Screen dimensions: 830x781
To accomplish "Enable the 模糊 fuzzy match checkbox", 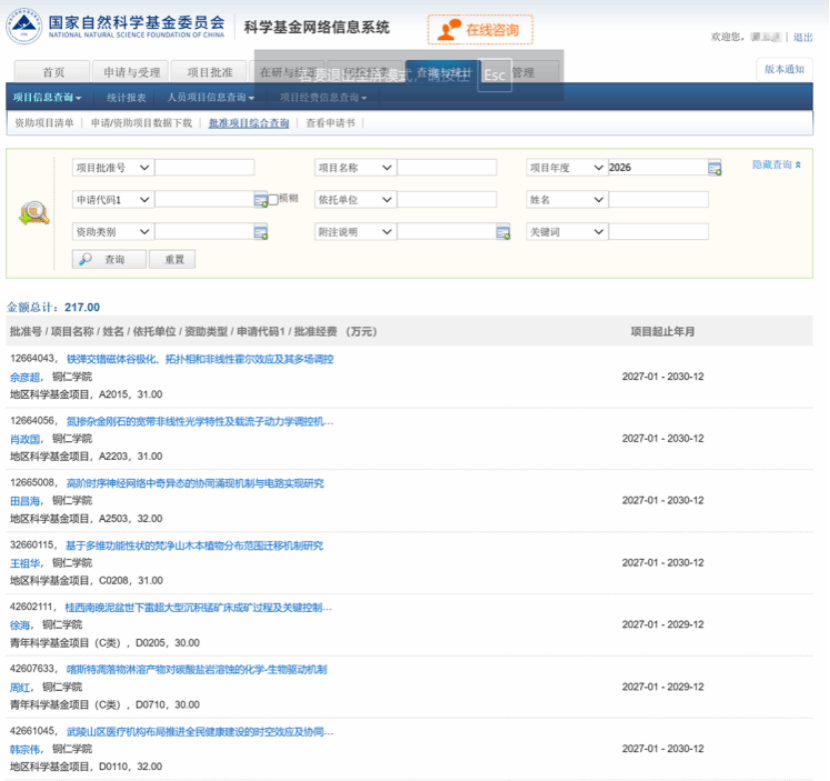I will pos(273,200).
